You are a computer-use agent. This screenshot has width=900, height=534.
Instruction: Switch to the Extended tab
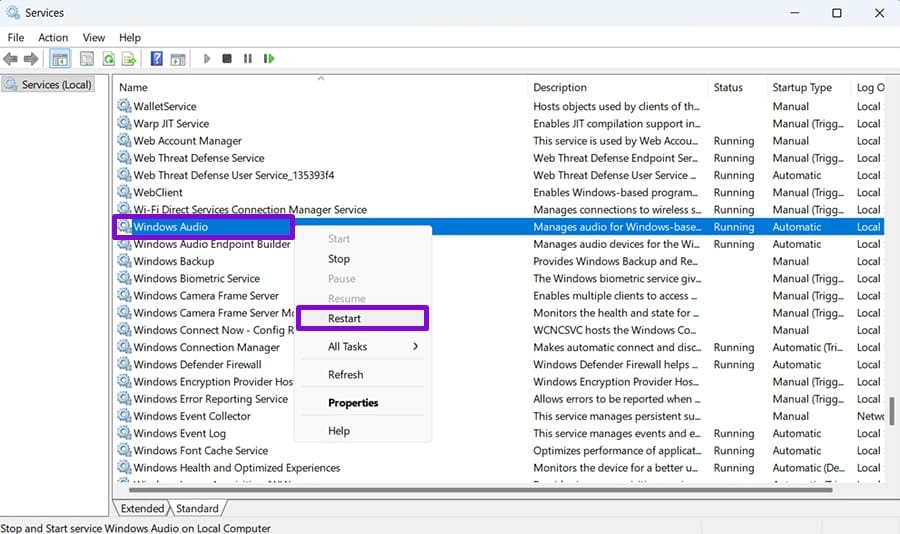coord(142,508)
